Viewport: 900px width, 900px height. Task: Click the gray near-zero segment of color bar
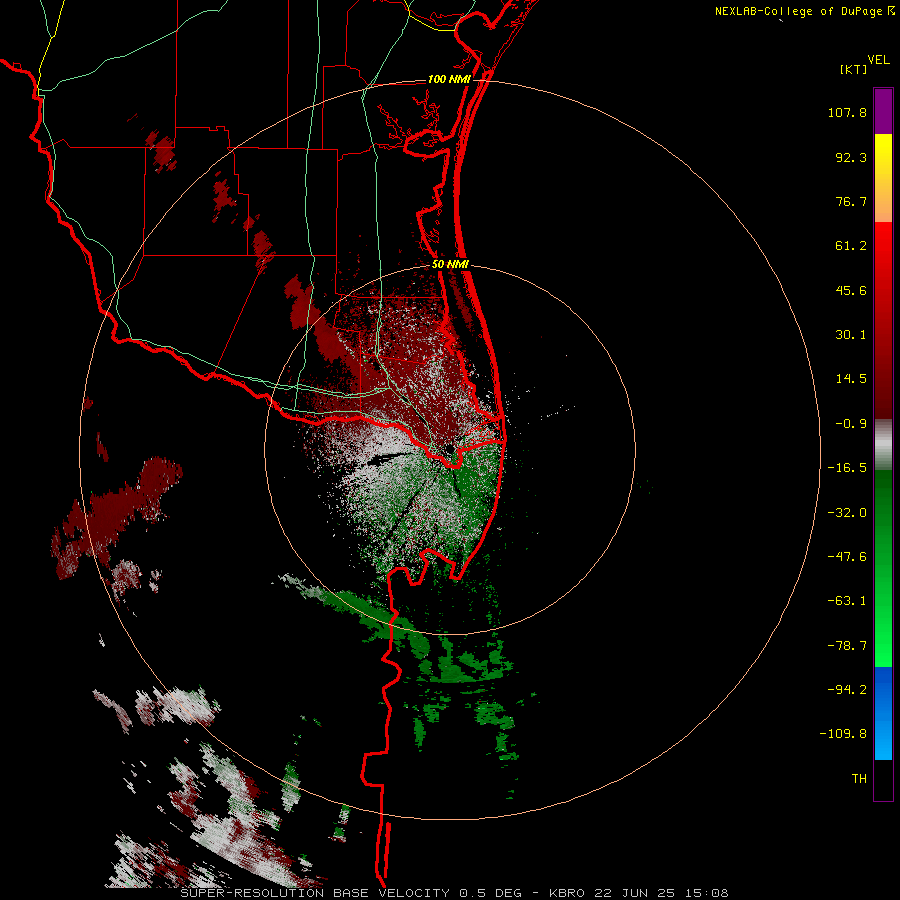pyautogui.click(x=883, y=445)
